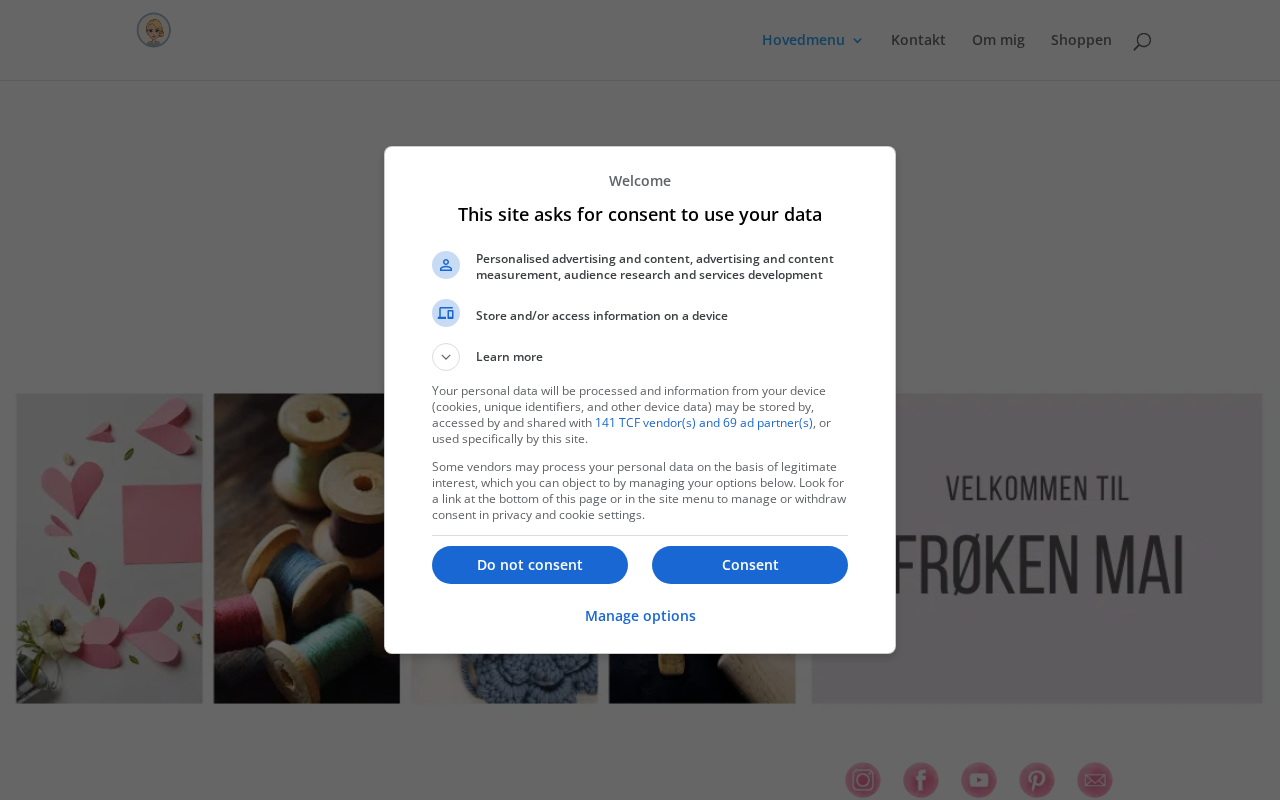Image resolution: width=1280 pixels, height=800 pixels.
Task: Open the Shoppen menu link
Action: click(1081, 40)
